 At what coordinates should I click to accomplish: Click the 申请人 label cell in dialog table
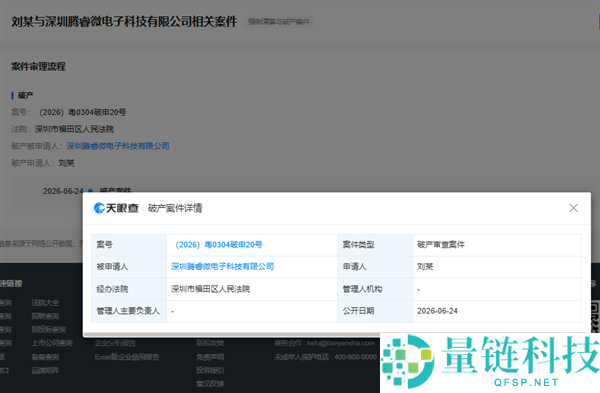pyautogui.click(x=375, y=267)
